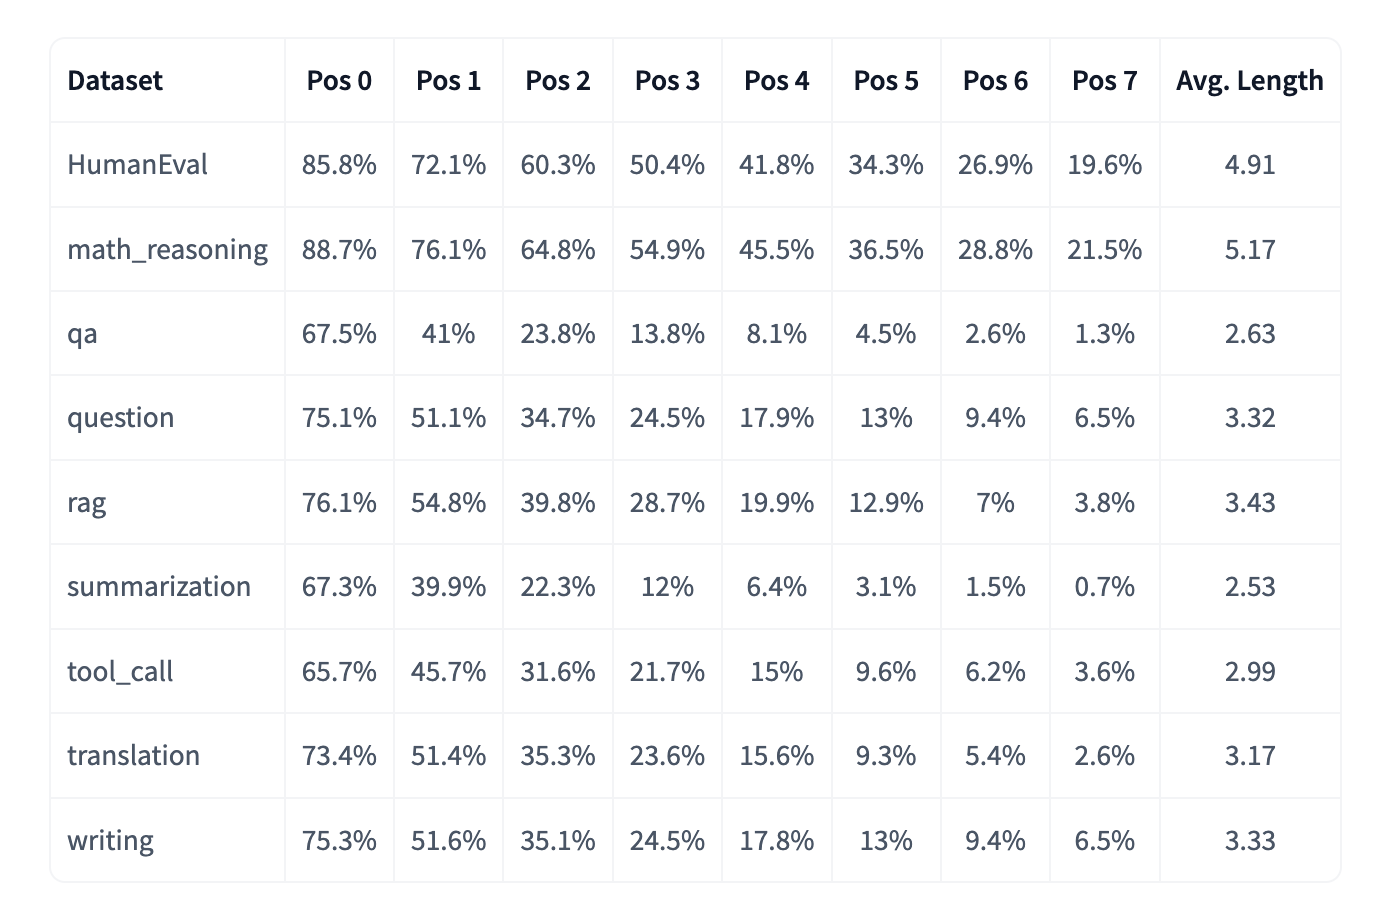The height and width of the screenshot is (910, 1394).
Task: Select the Pos 3 column header
Action: (667, 81)
